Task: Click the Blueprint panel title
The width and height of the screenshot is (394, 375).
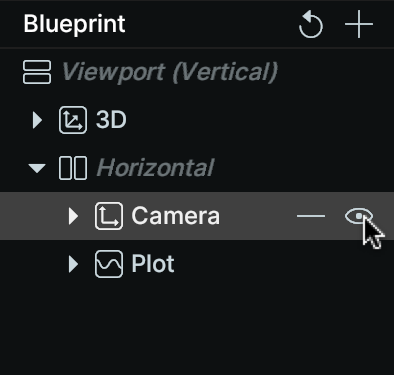Action: click(74, 24)
